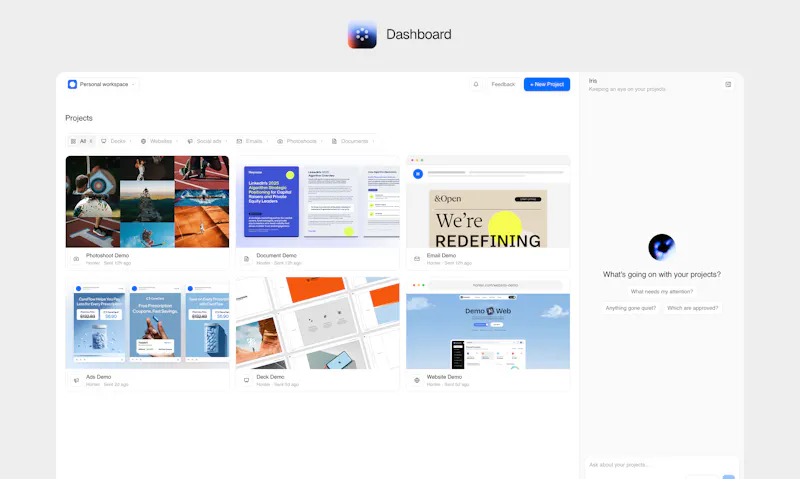The height and width of the screenshot is (479, 800).
Task: Click the megaphone icon beside Ads Demo
Action: pos(76,380)
